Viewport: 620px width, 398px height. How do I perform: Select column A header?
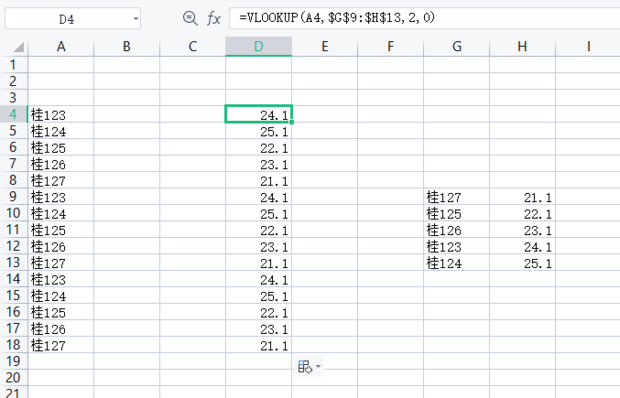pos(61,47)
